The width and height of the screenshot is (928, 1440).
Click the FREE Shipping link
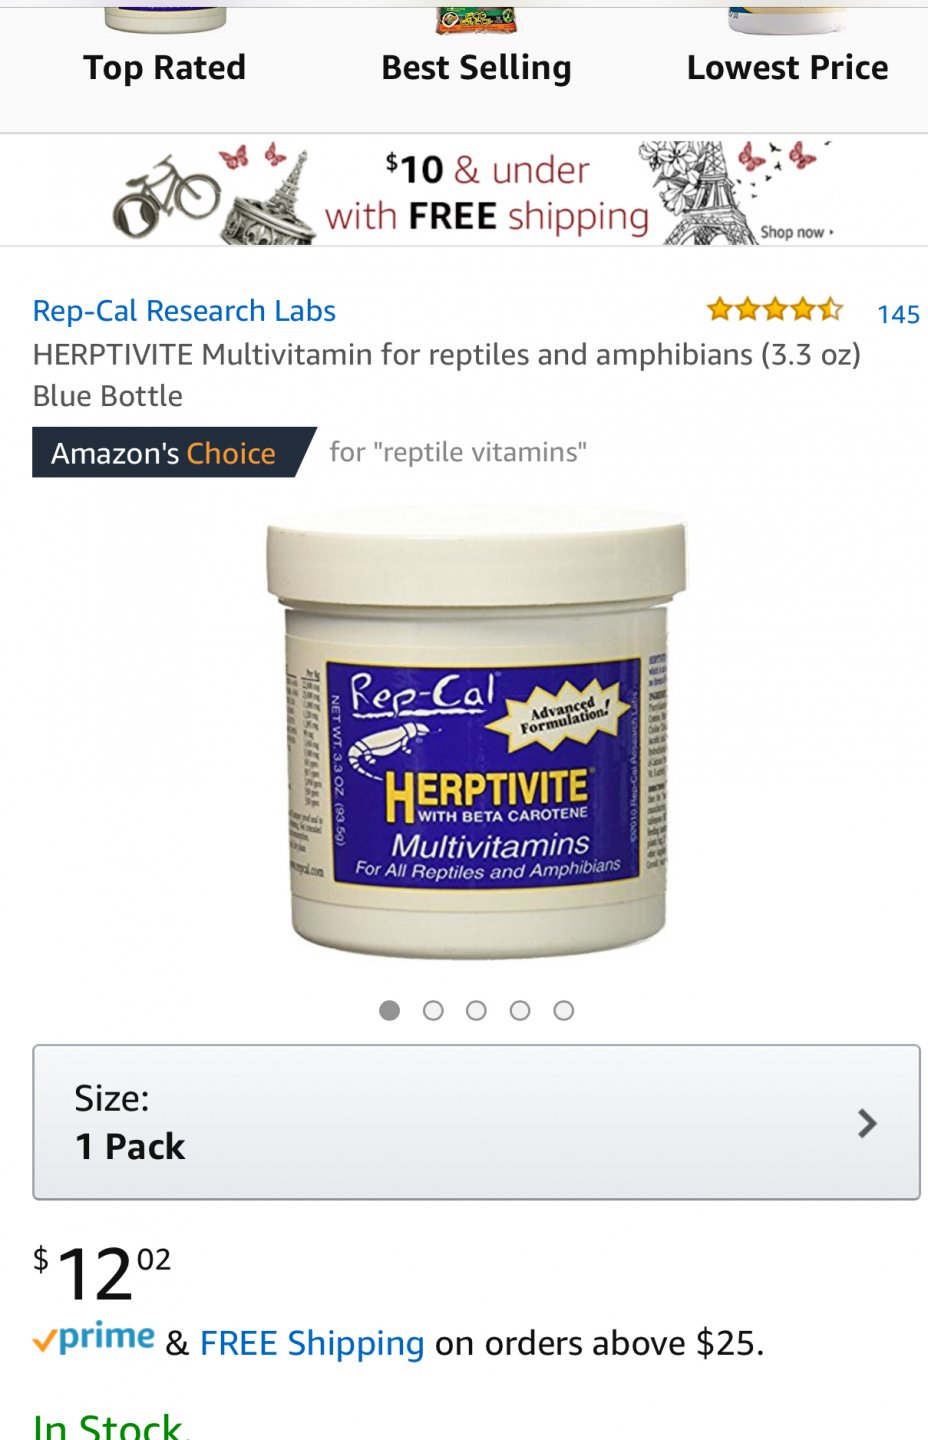pyautogui.click(x=312, y=1343)
